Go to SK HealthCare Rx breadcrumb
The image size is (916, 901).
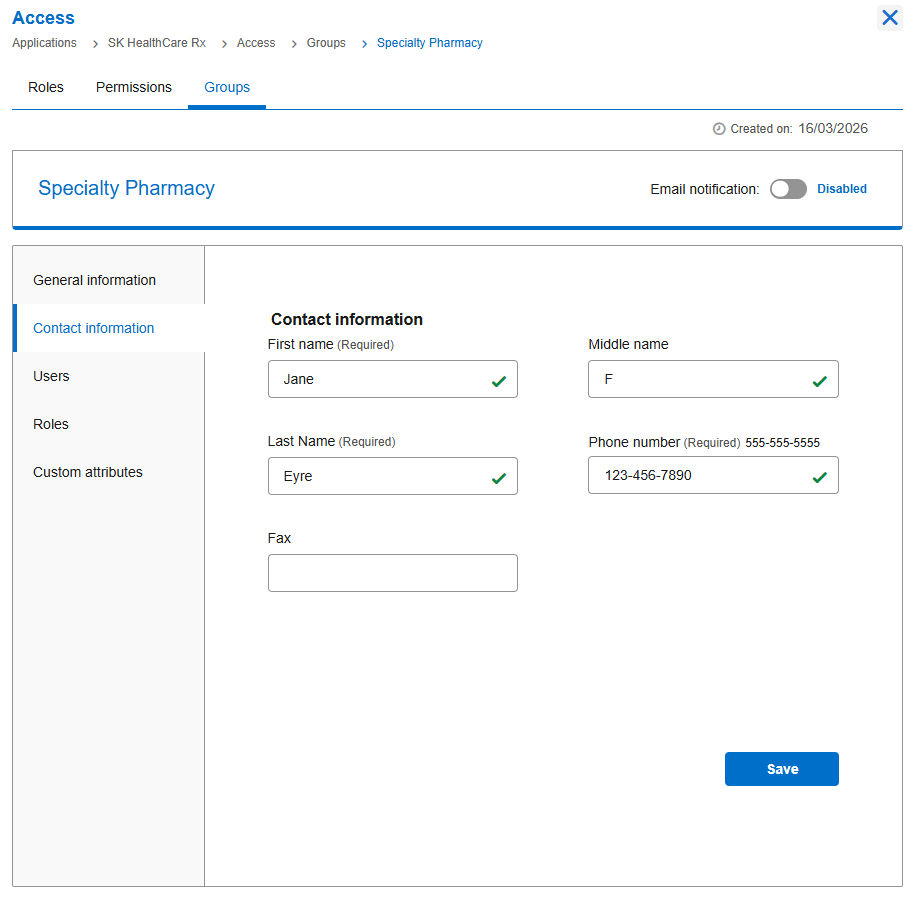pyautogui.click(x=157, y=43)
